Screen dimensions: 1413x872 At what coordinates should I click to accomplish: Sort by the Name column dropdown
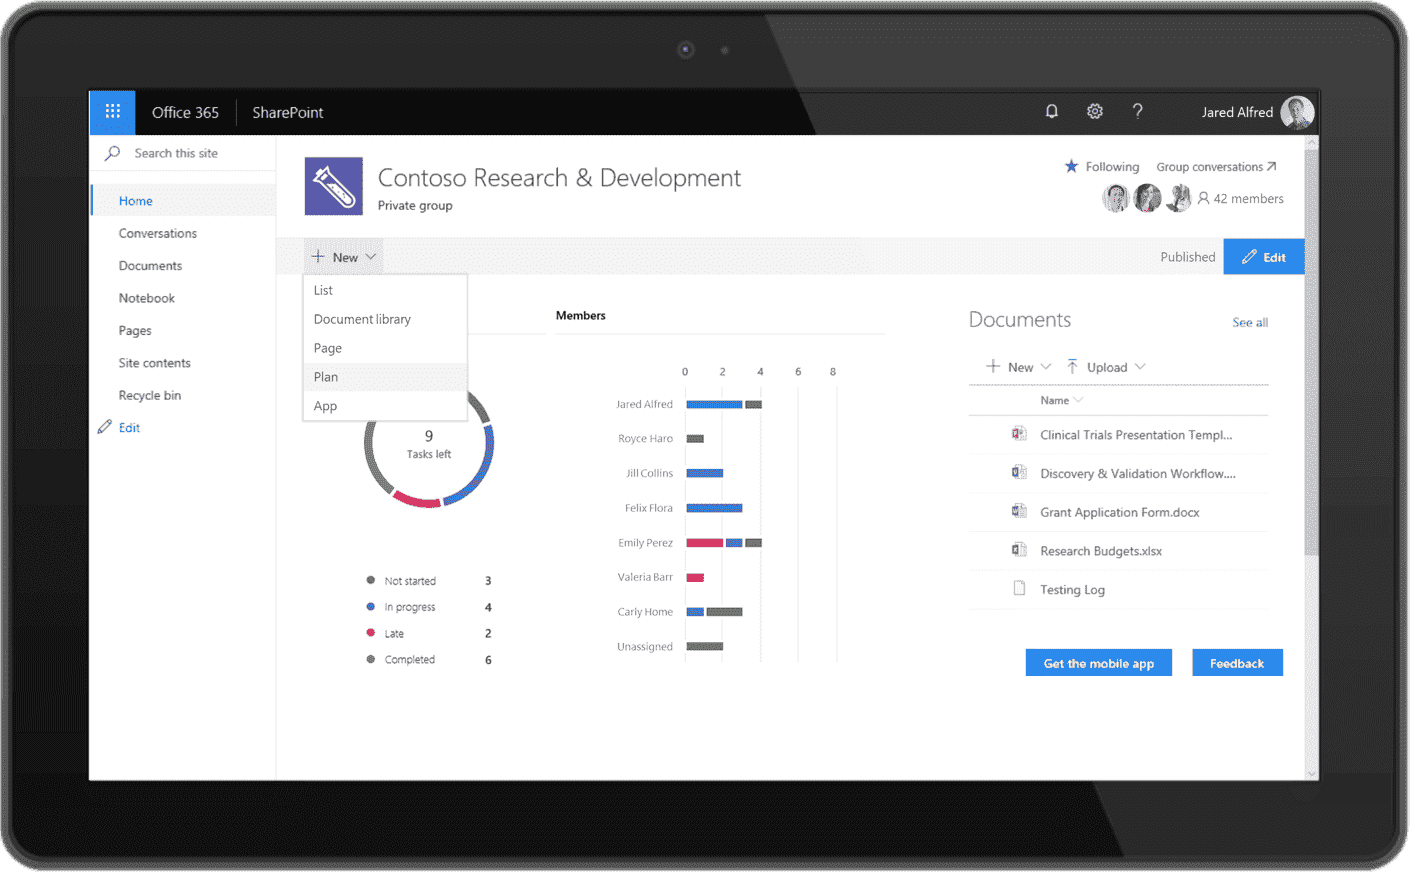(x=1061, y=400)
